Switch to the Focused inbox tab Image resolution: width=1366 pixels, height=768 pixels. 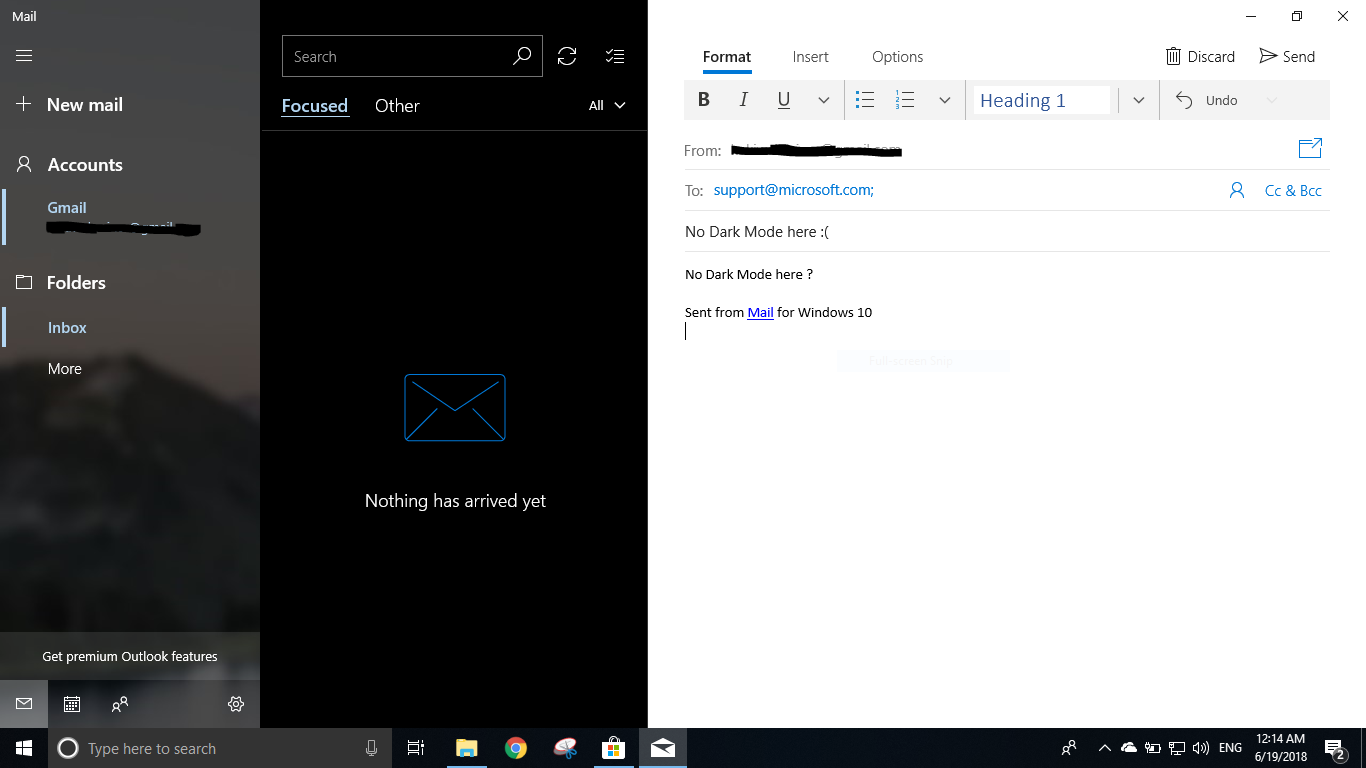[x=315, y=106]
